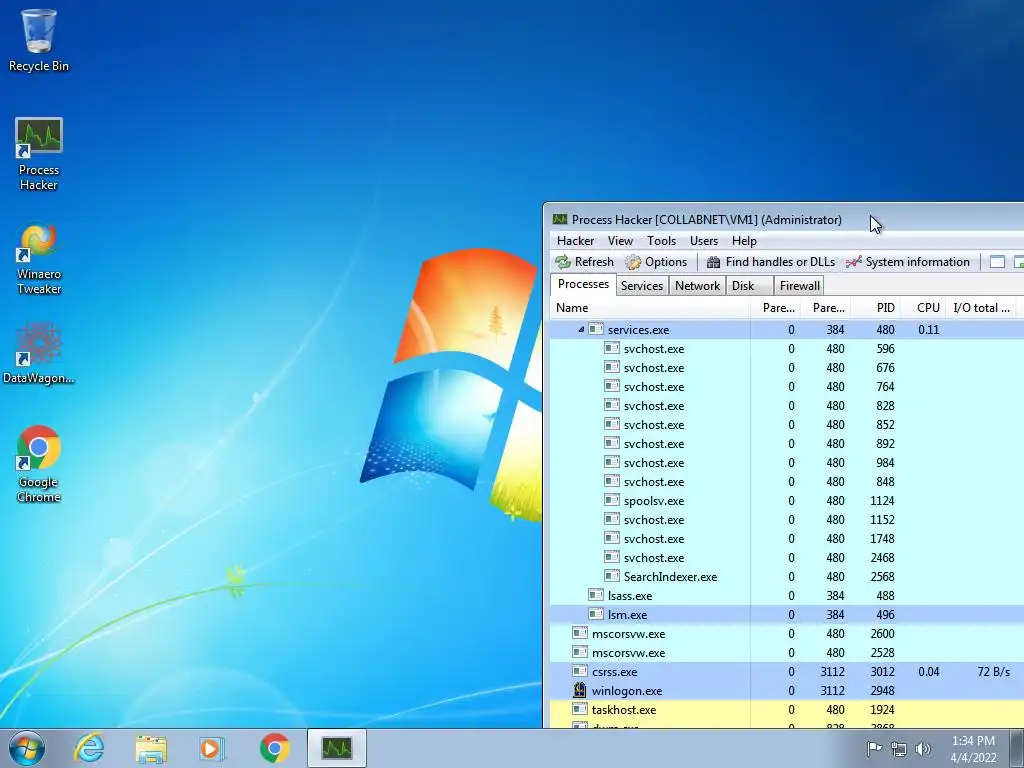This screenshot has height=768, width=1024.
Task: Collapse the services.exe tree node
Action: [x=581, y=330]
